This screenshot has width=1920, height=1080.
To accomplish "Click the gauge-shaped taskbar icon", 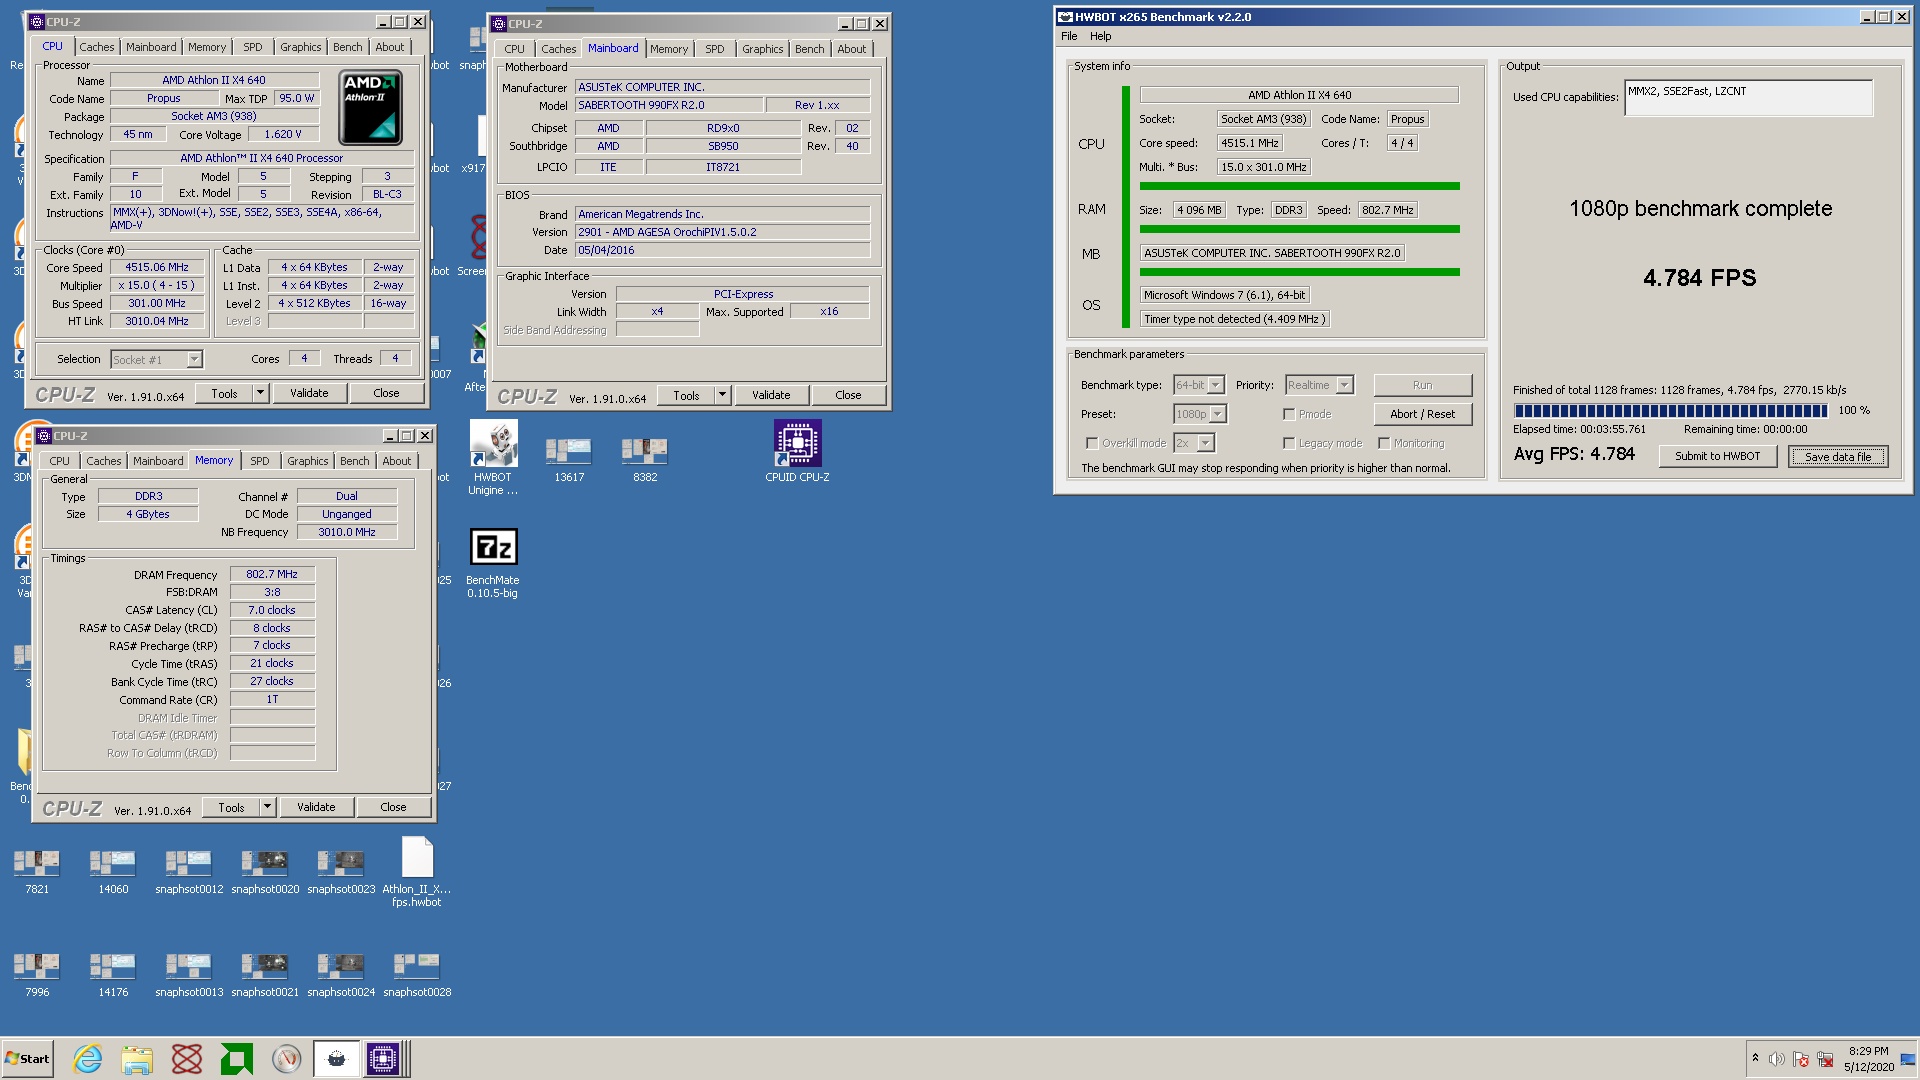I will 287,1059.
